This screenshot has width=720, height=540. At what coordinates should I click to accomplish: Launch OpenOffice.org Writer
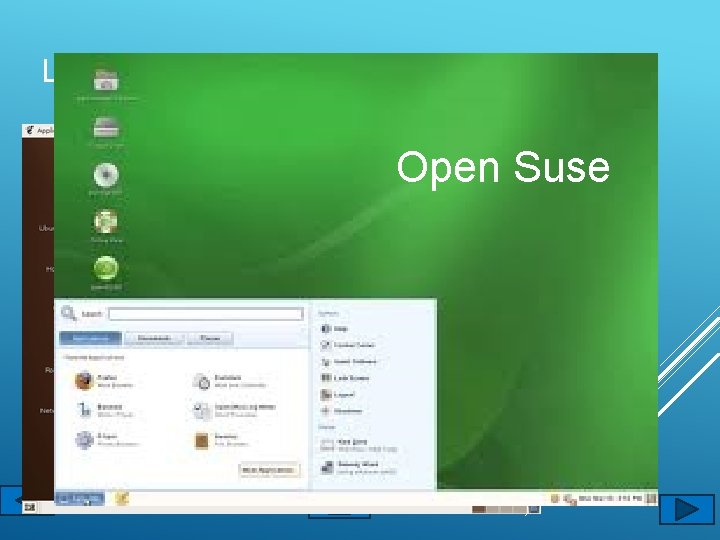pos(235,410)
